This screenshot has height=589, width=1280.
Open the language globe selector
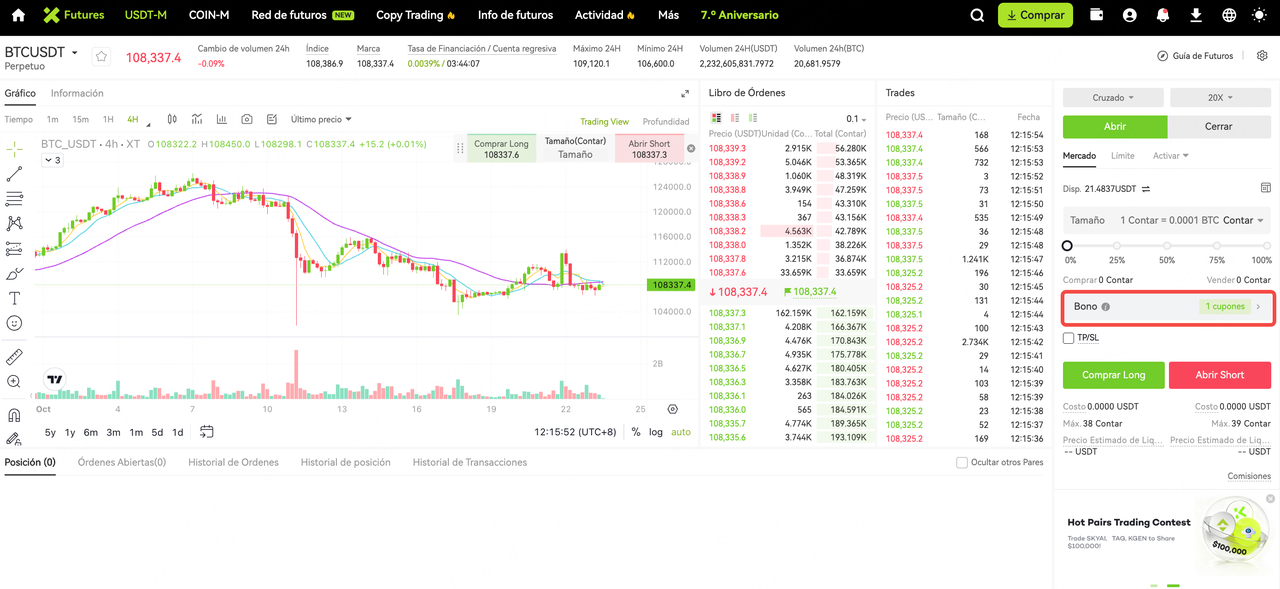point(1229,15)
